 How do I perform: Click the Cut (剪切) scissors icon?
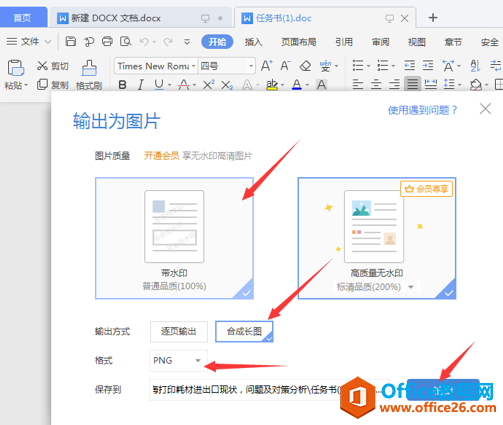pyautogui.click(x=42, y=66)
